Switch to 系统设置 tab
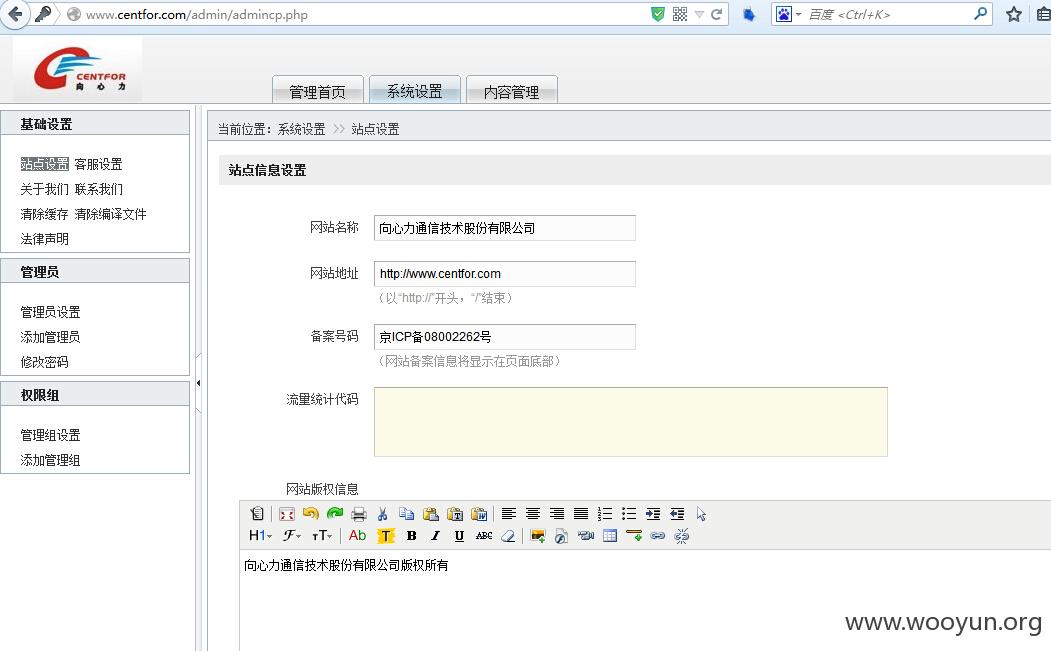This screenshot has height=651, width=1051. tap(415, 91)
